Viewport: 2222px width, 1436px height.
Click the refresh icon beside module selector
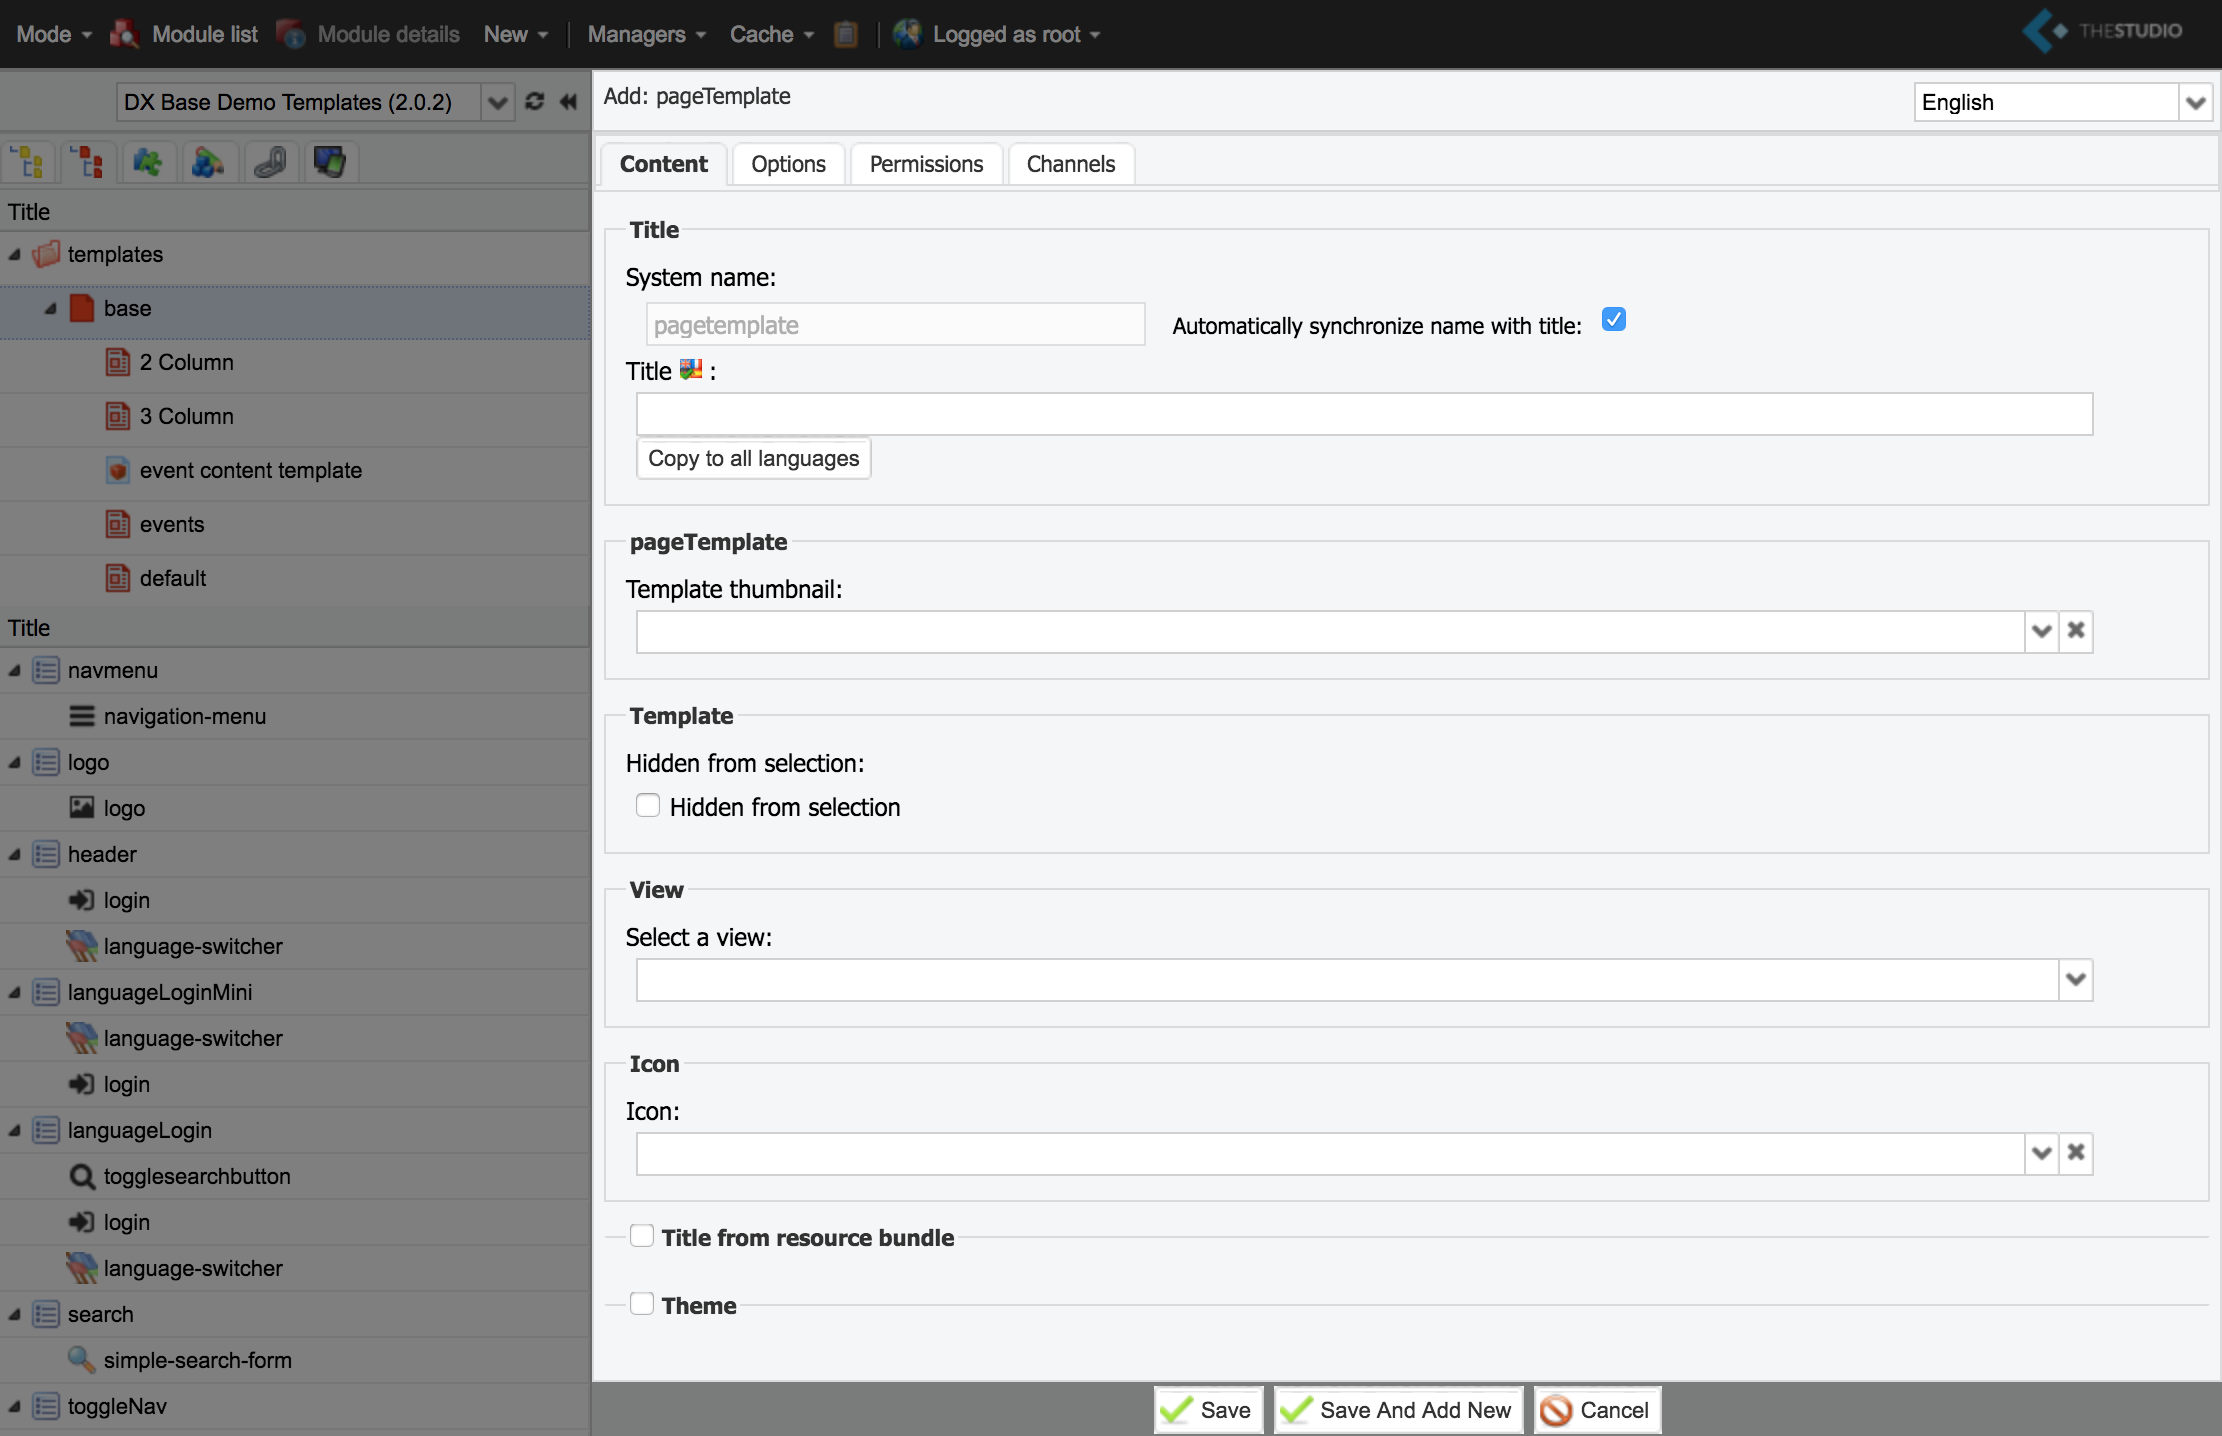click(535, 102)
